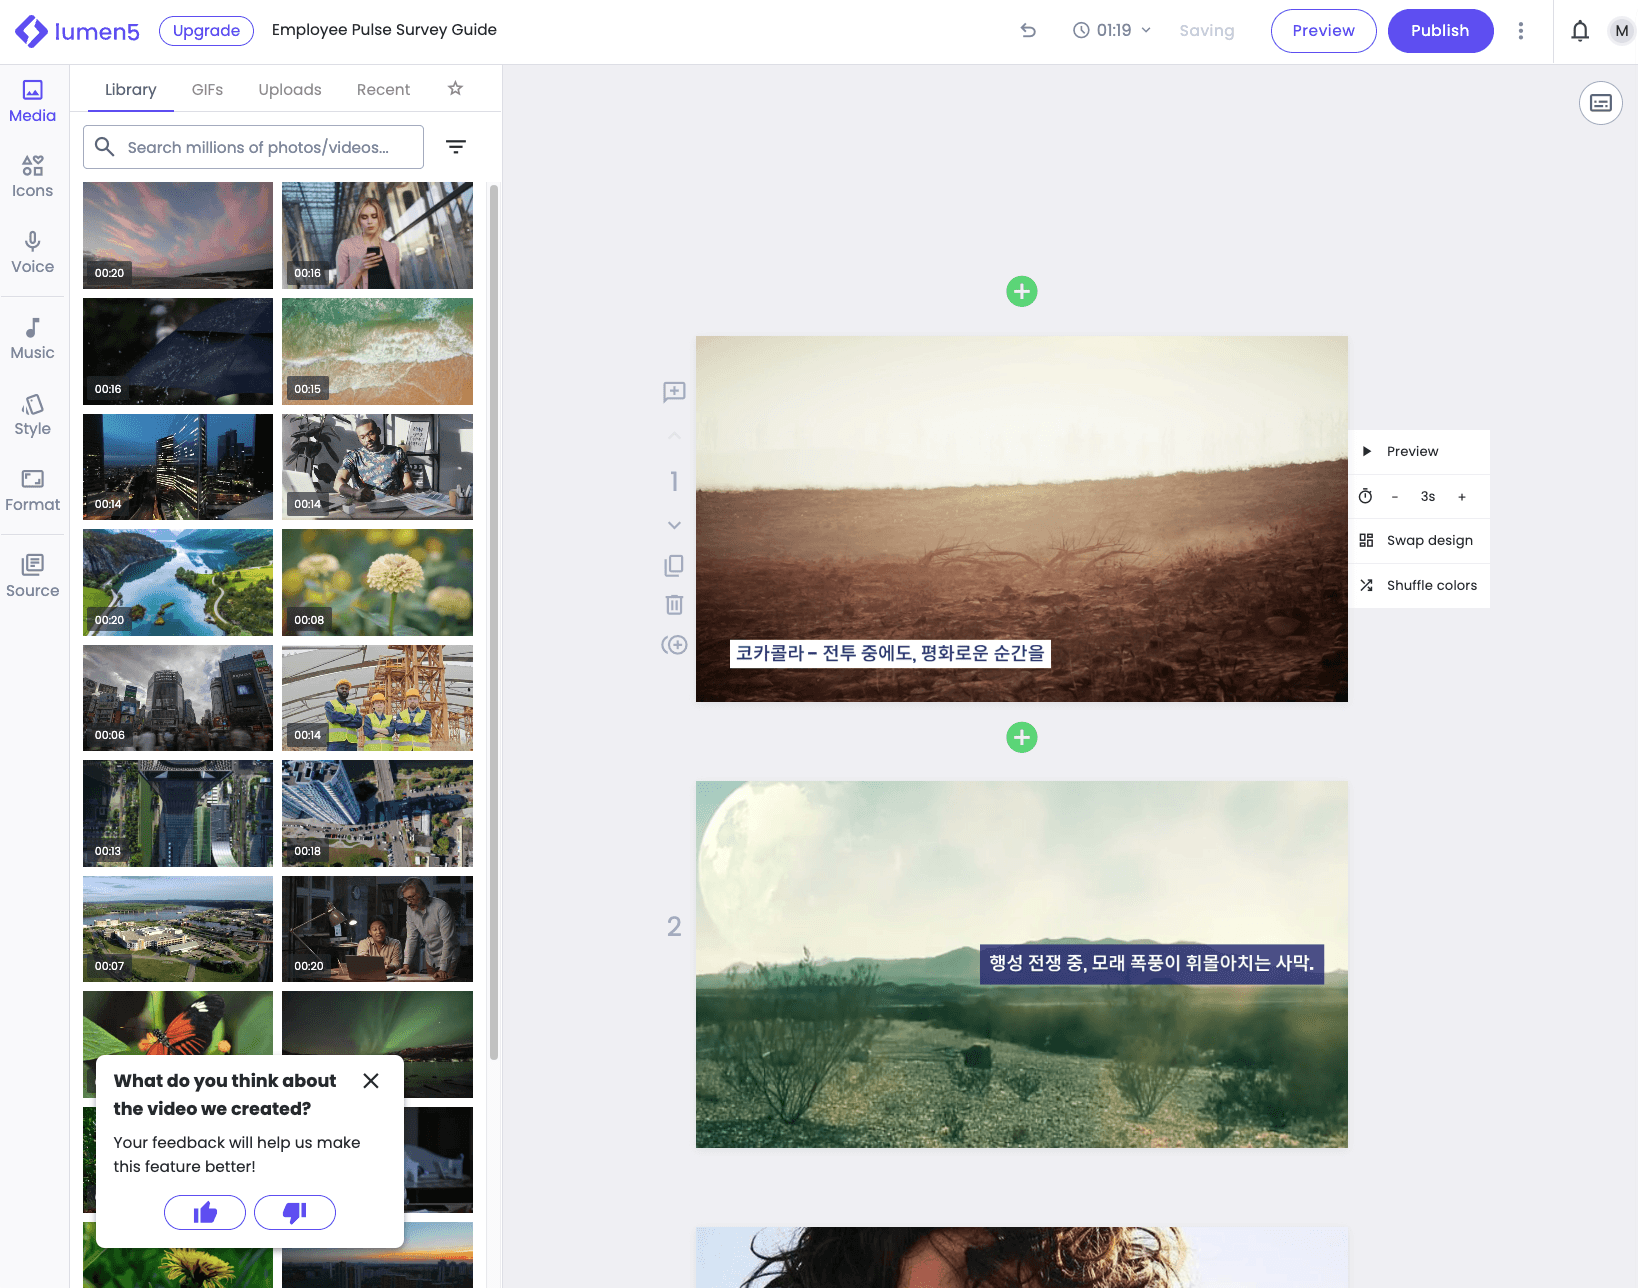Open the Icons panel
Screen dimensions: 1638x1288
click(x=32, y=177)
